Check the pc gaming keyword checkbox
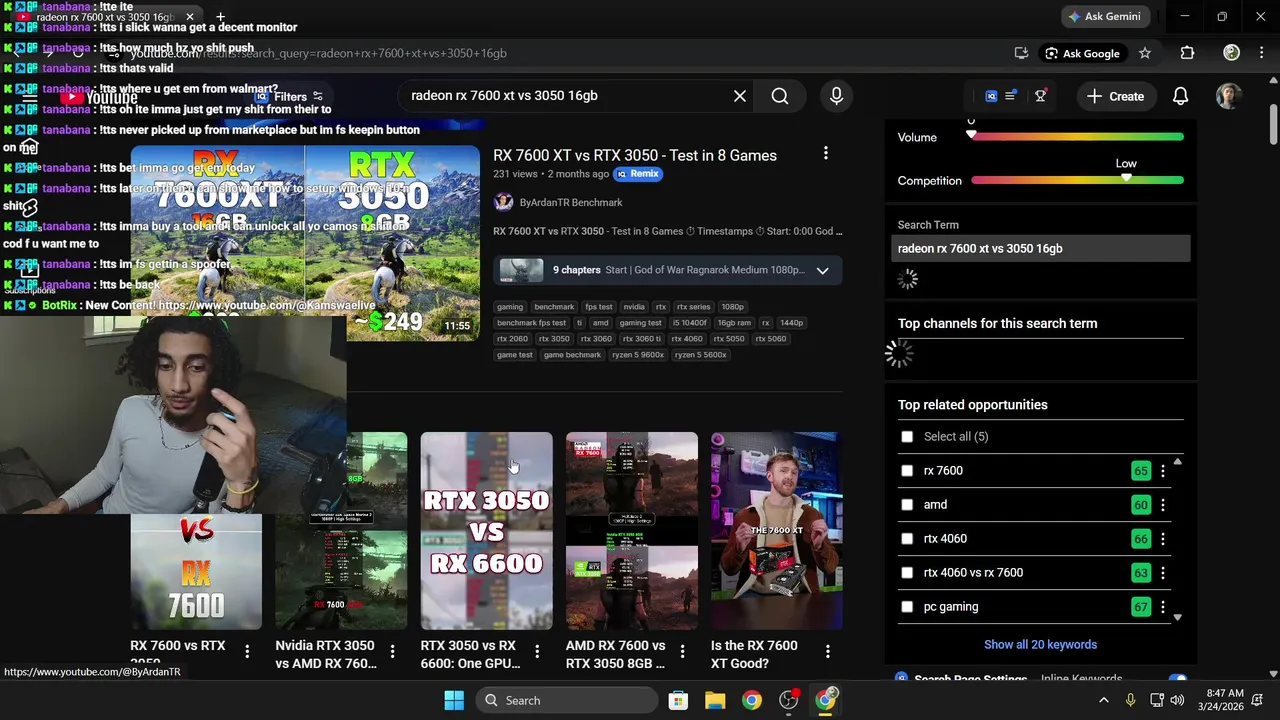The image size is (1280, 720). point(907,606)
